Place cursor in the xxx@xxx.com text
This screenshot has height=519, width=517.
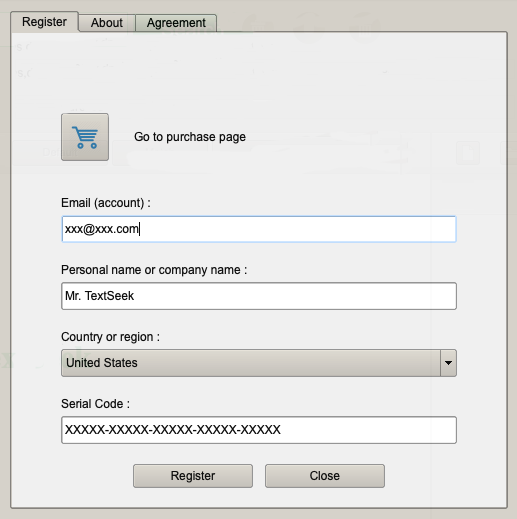click(x=102, y=229)
